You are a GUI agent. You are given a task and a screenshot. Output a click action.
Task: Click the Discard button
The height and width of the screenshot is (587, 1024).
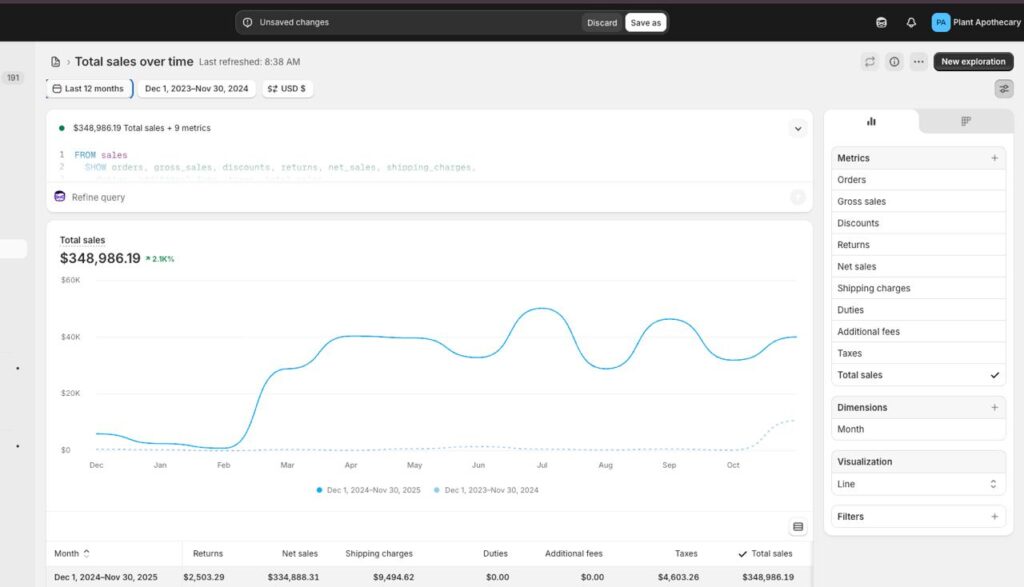point(602,23)
